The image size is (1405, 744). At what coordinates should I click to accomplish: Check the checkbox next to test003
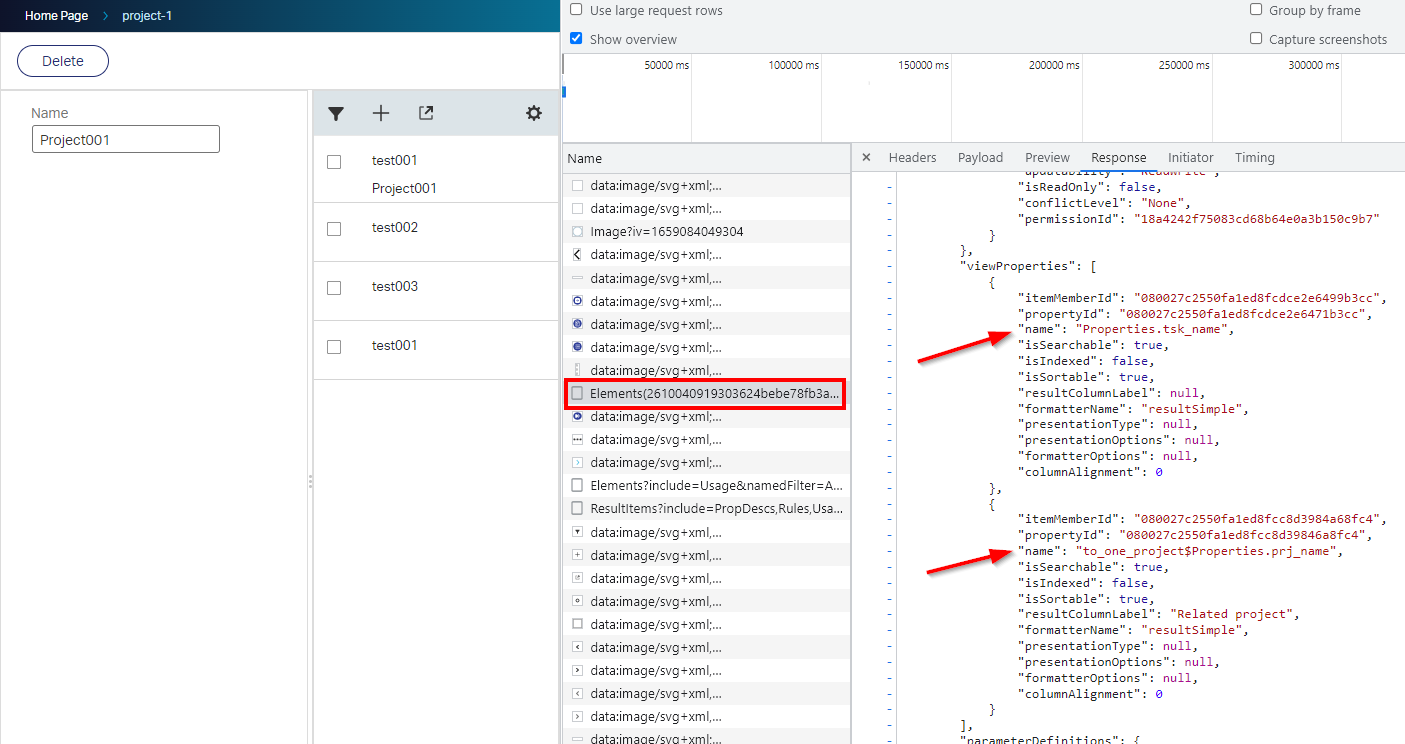334,287
